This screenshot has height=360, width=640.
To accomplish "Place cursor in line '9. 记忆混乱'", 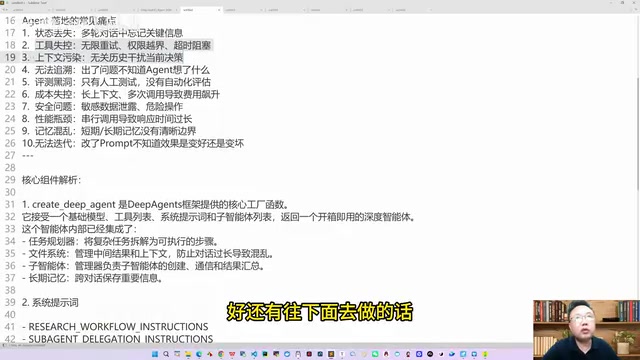I will (109, 131).
